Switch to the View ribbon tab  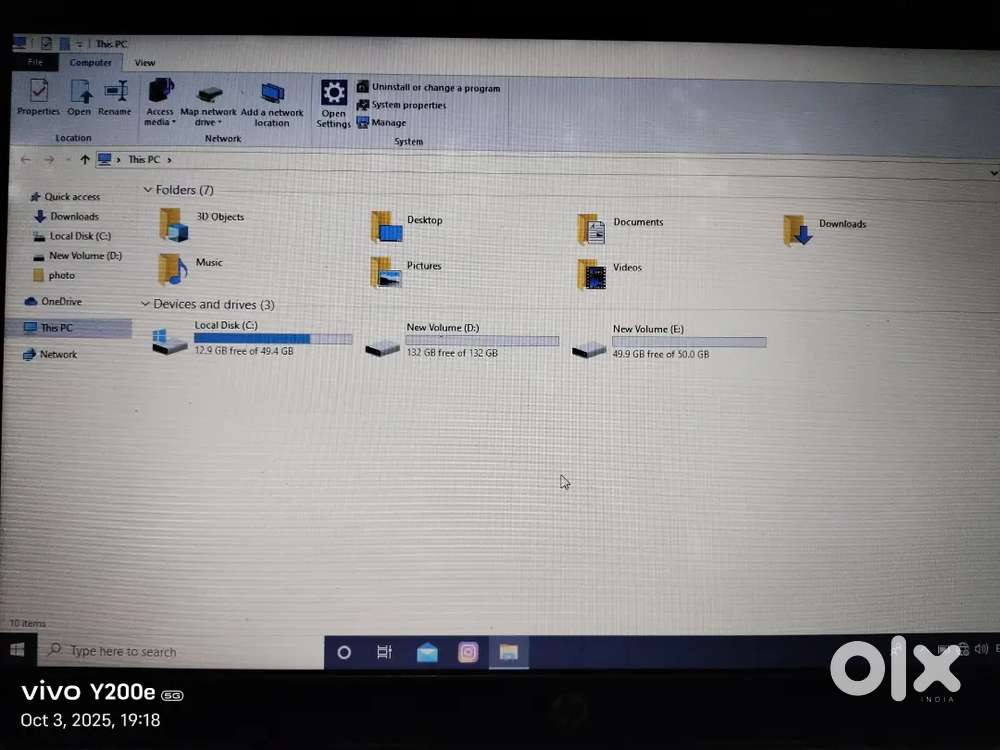(145, 63)
